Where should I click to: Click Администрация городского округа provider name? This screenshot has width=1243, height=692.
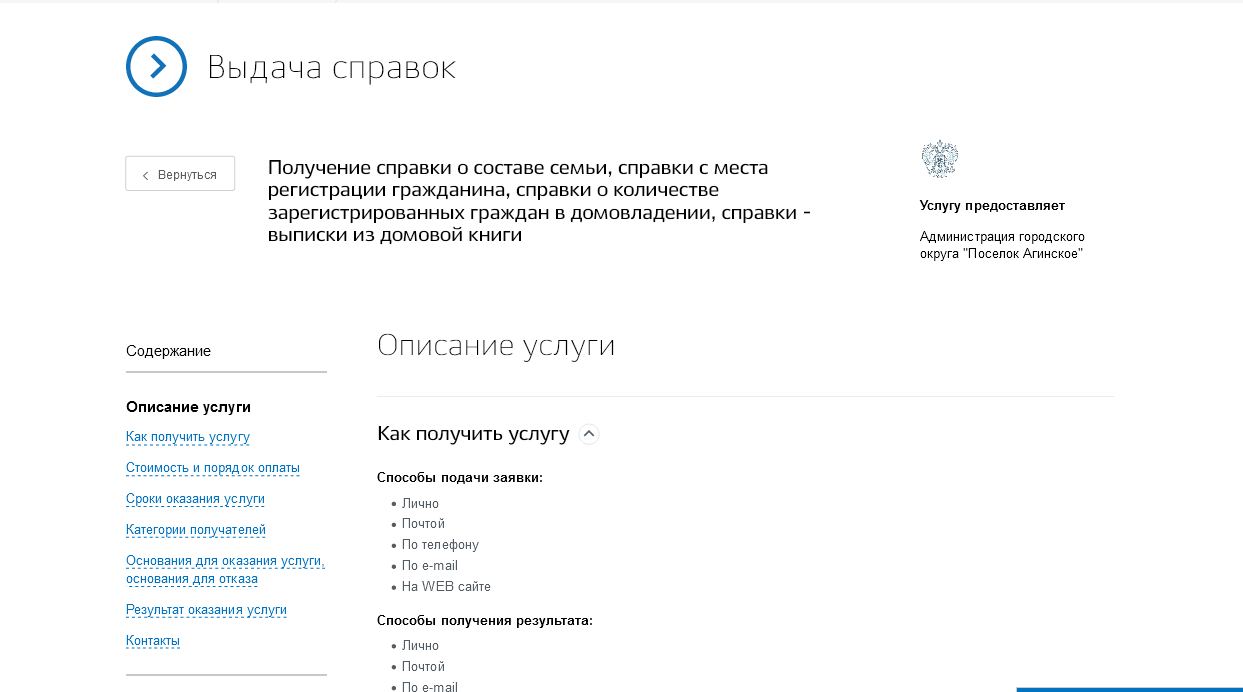(x=1002, y=245)
